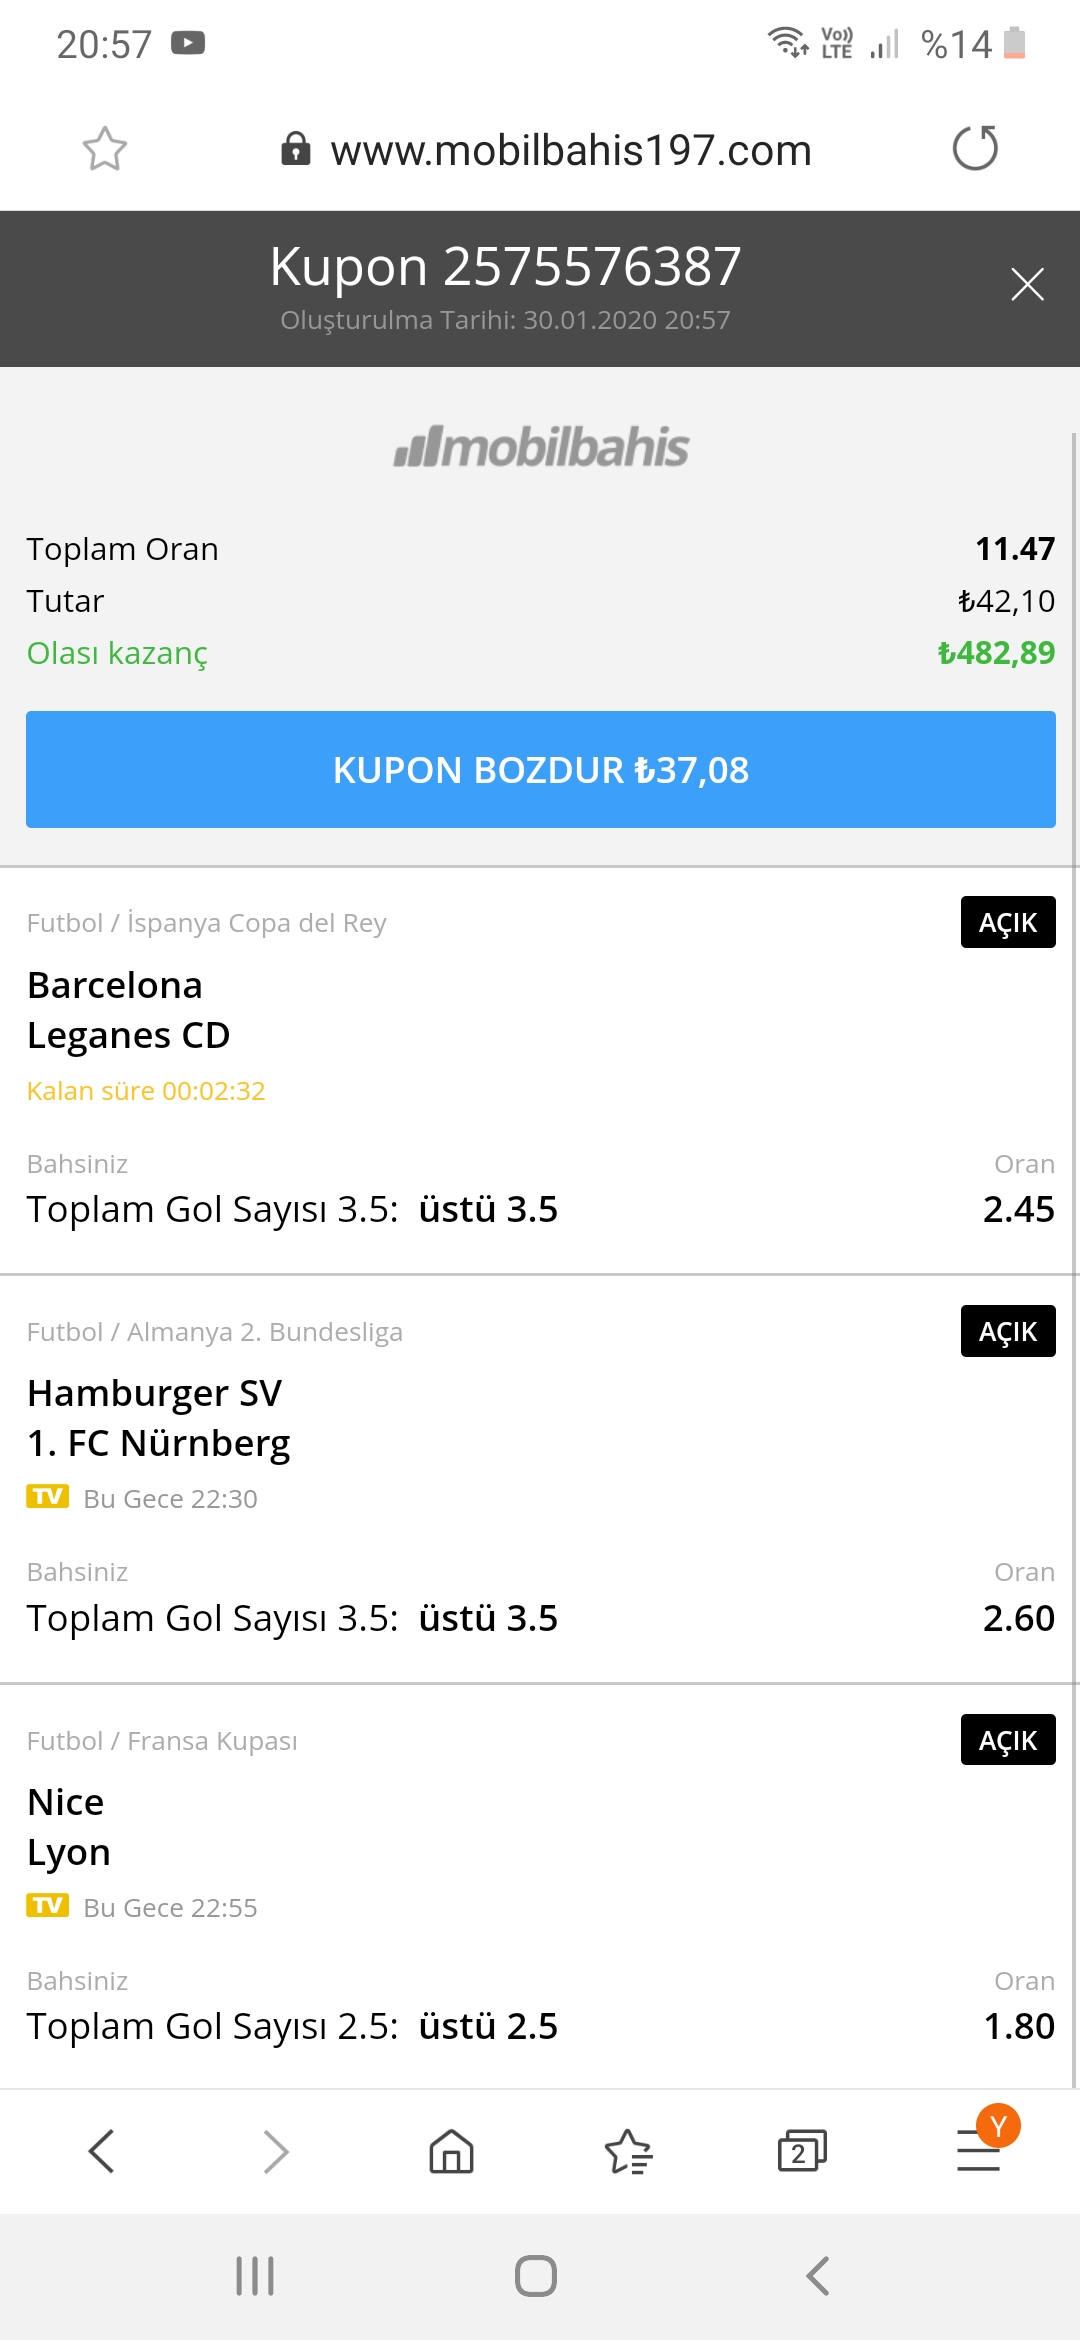The width and height of the screenshot is (1080, 2340).
Task: Tap KUPON BOZDUR ₺37,08 button
Action: (541, 769)
